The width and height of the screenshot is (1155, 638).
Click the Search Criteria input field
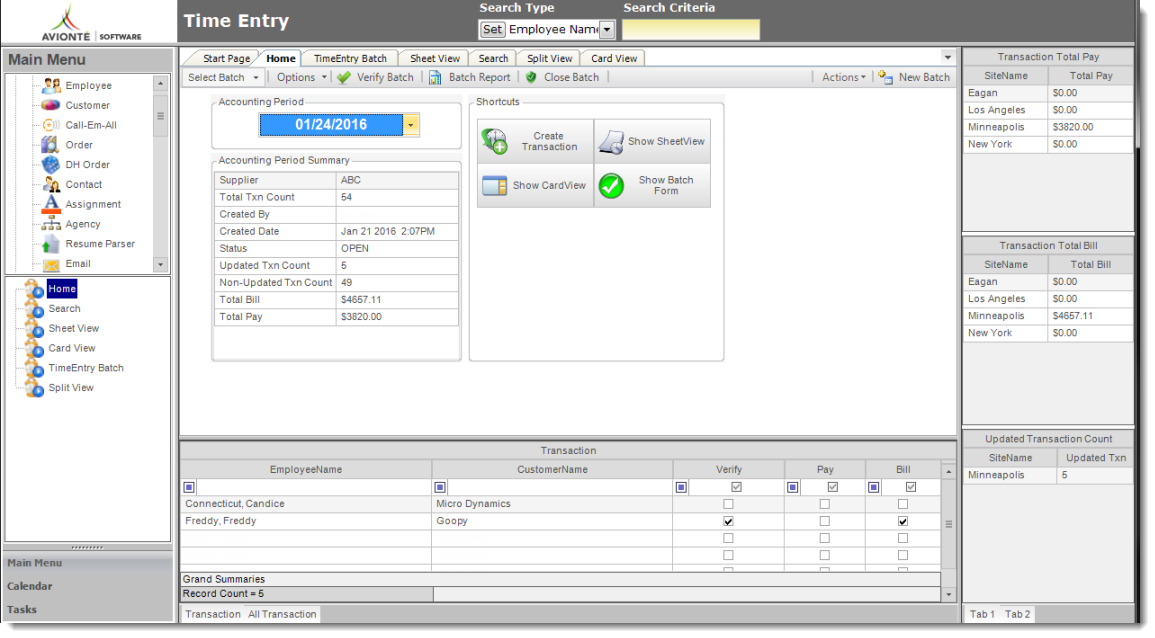click(x=691, y=30)
